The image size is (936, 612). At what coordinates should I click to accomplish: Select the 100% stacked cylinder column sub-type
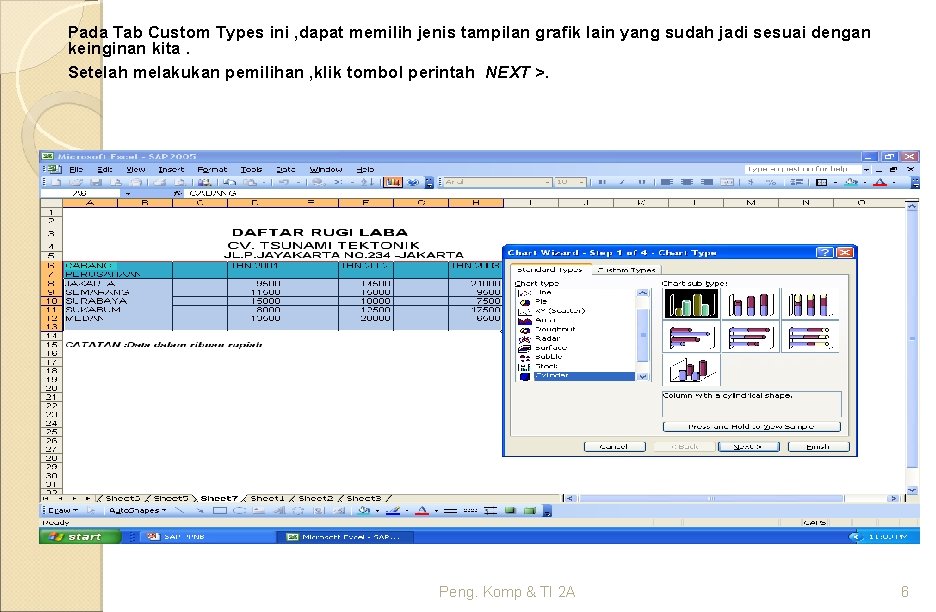[x=810, y=304]
